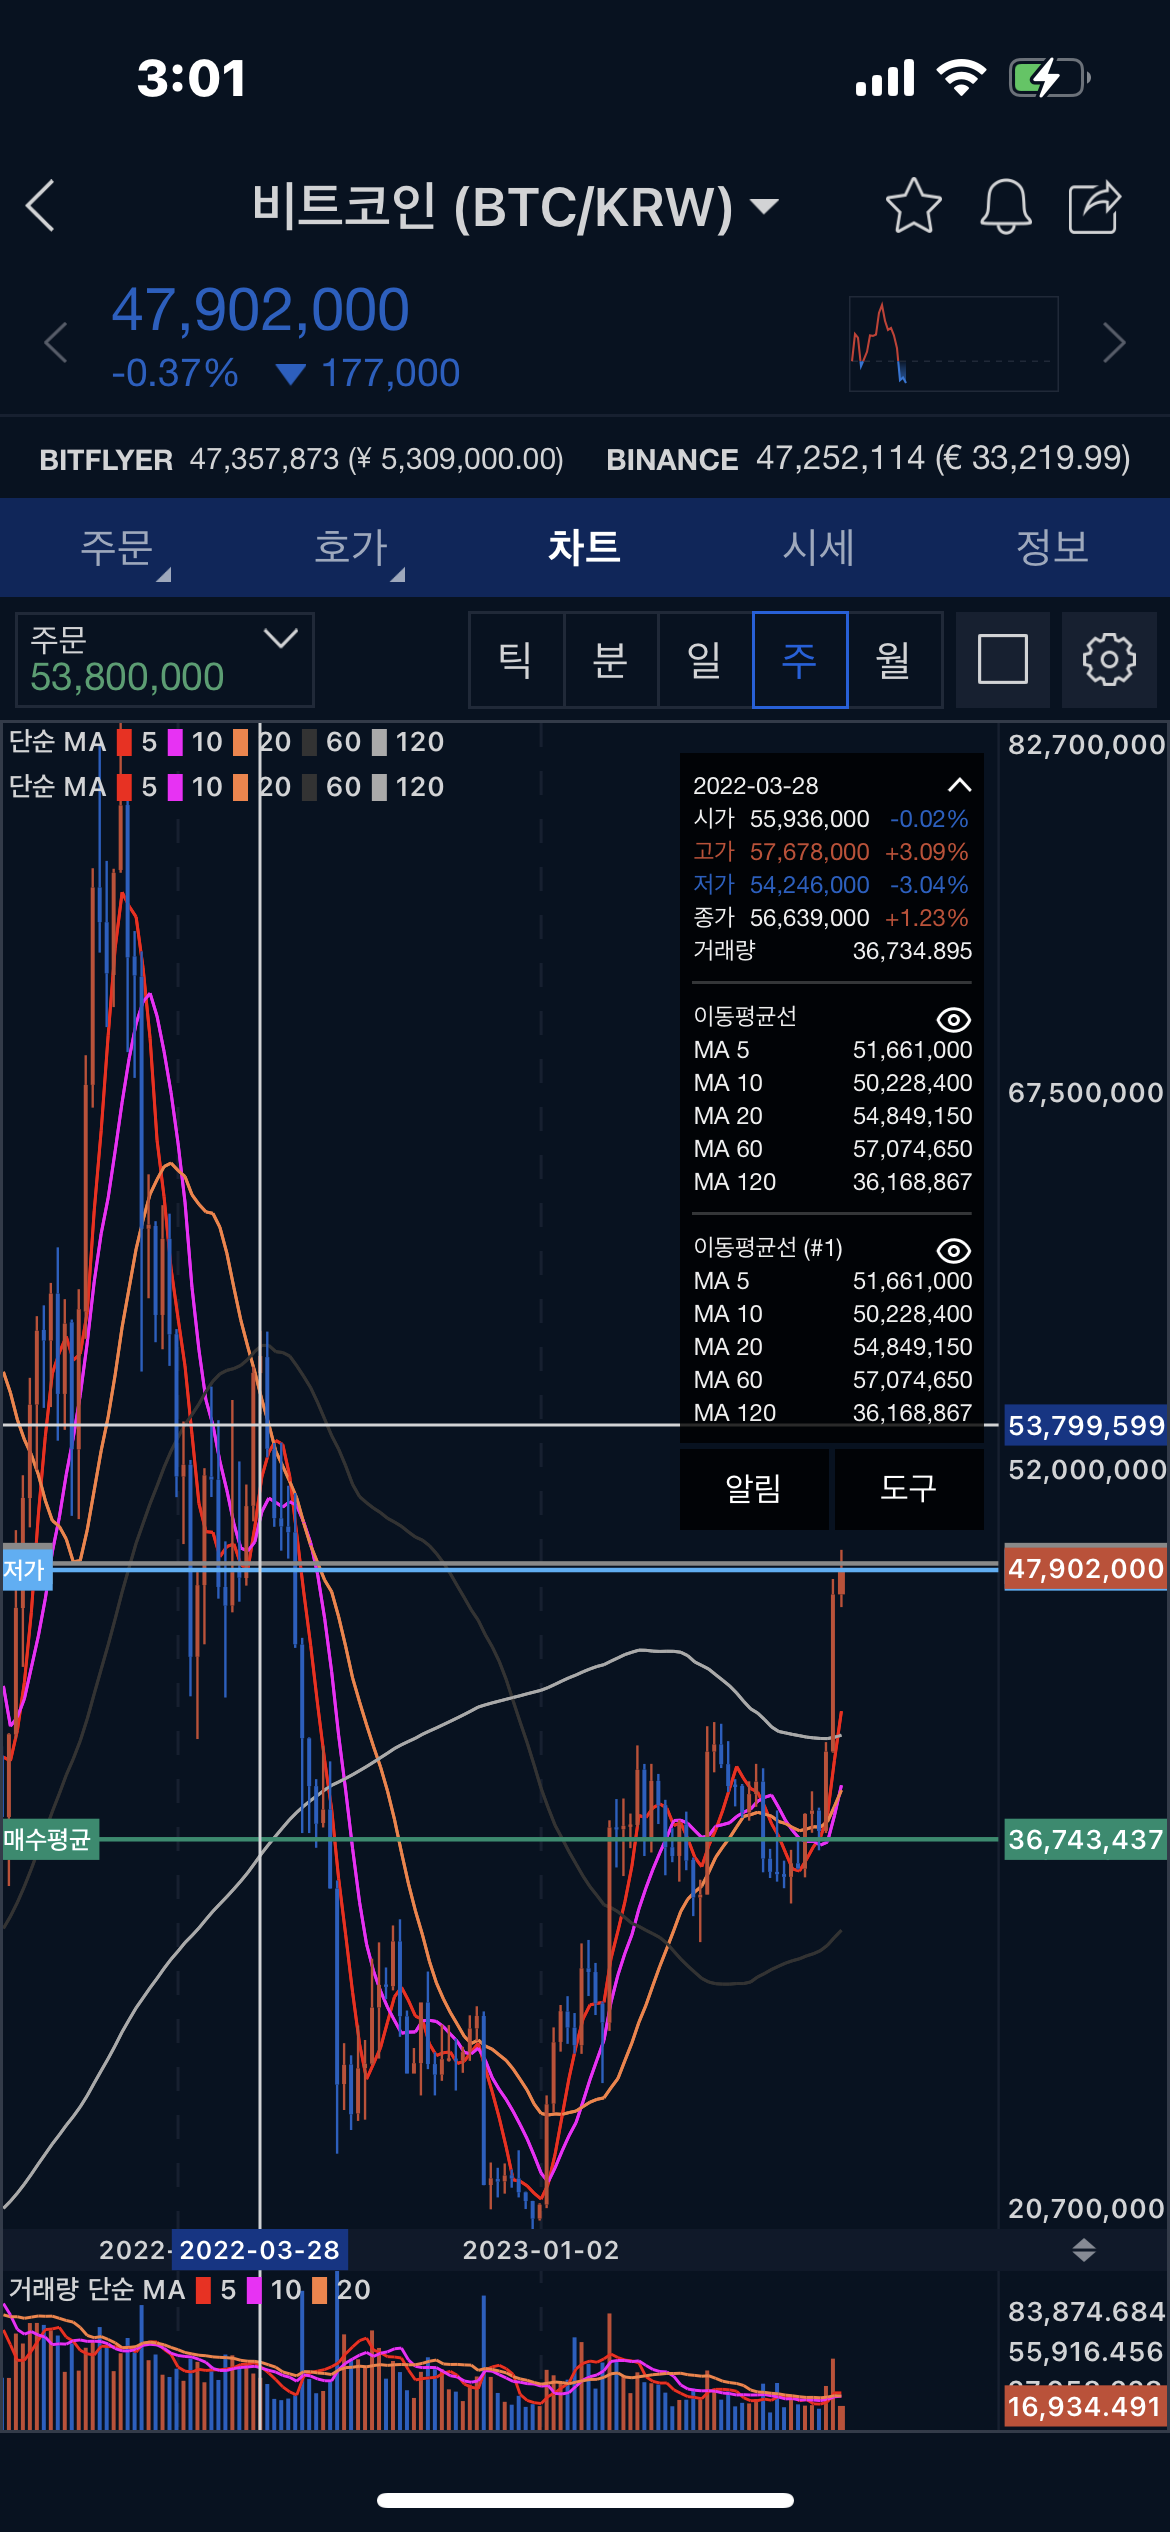Tap the current price 47,902,000 header

coord(260,310)
